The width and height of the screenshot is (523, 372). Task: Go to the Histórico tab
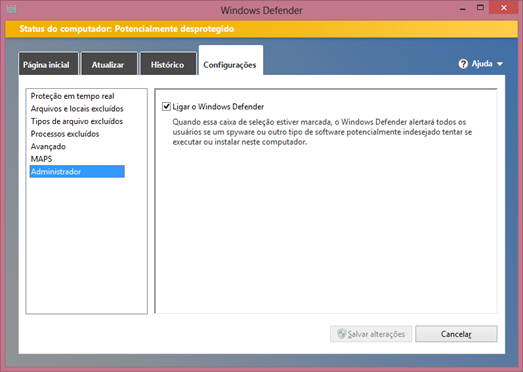click(x=168, y=63)
